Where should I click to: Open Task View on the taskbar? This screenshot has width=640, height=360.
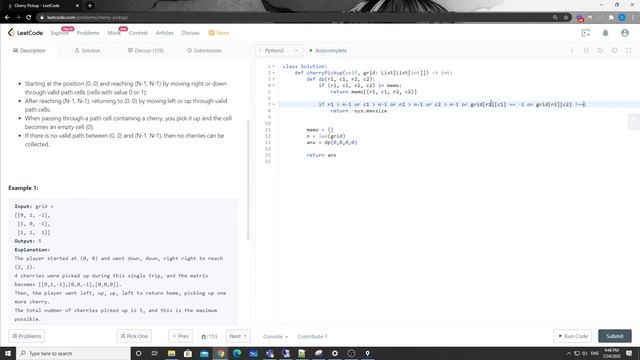click(x=155, y=353)
